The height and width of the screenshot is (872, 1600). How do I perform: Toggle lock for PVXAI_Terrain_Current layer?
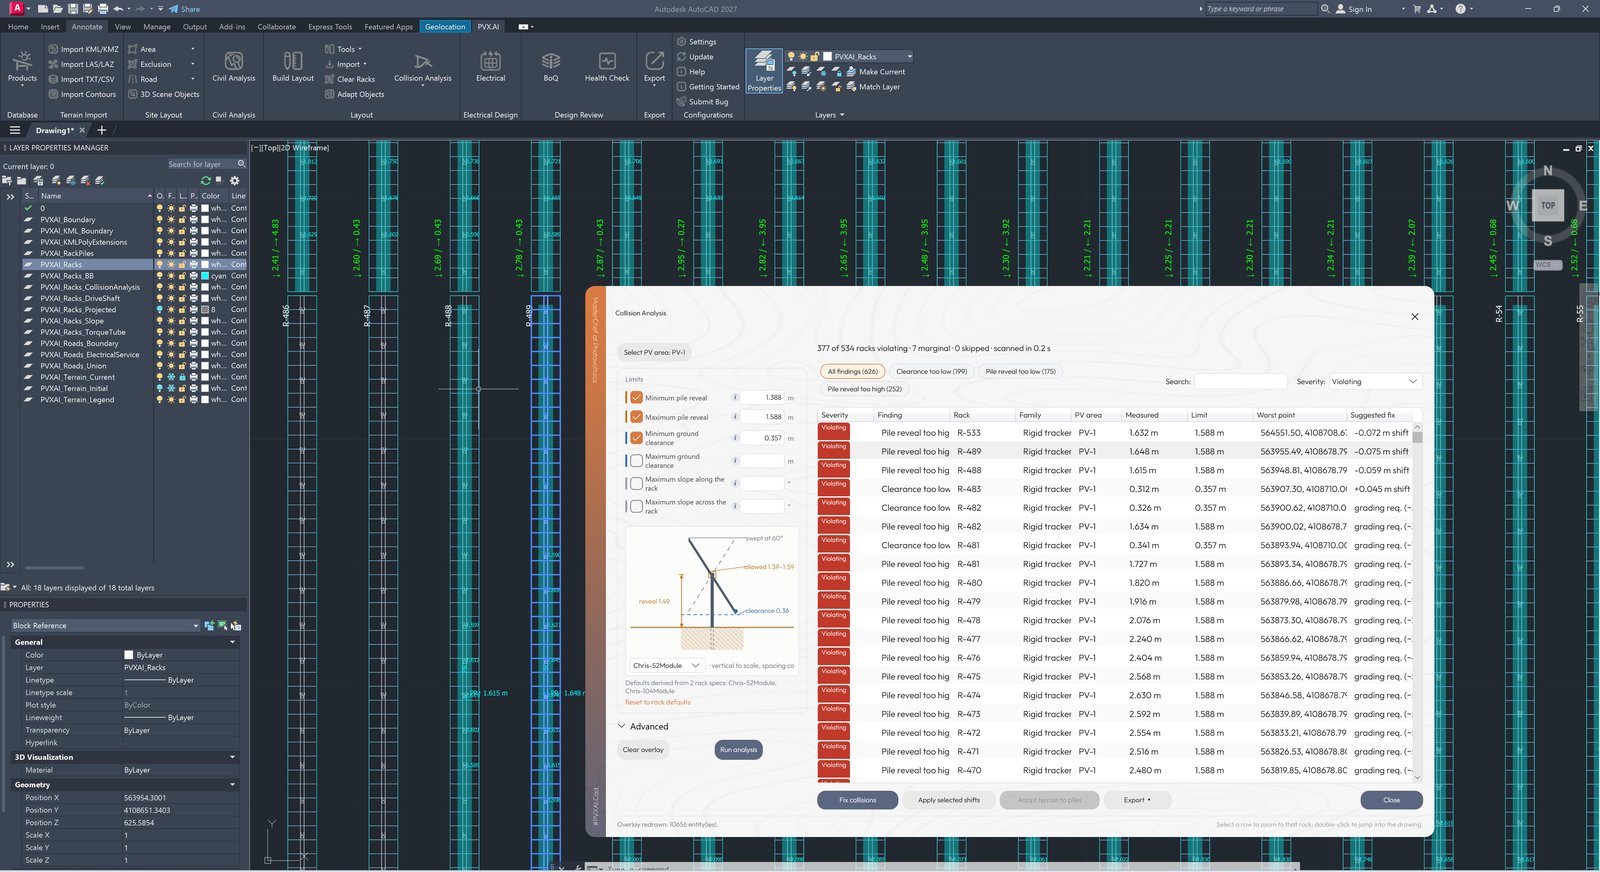click(182, 377)
